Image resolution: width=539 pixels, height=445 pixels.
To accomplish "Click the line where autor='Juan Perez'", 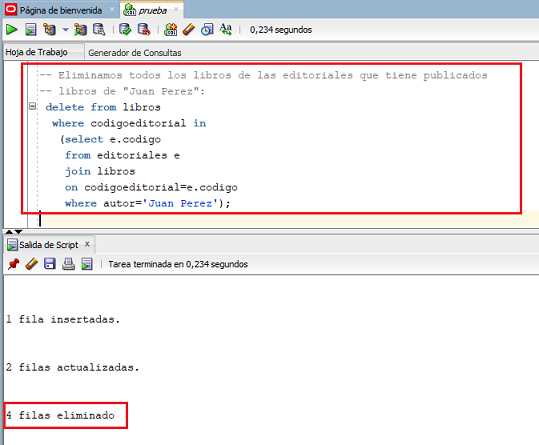I will pyautogui.click(x=147, y=203).
